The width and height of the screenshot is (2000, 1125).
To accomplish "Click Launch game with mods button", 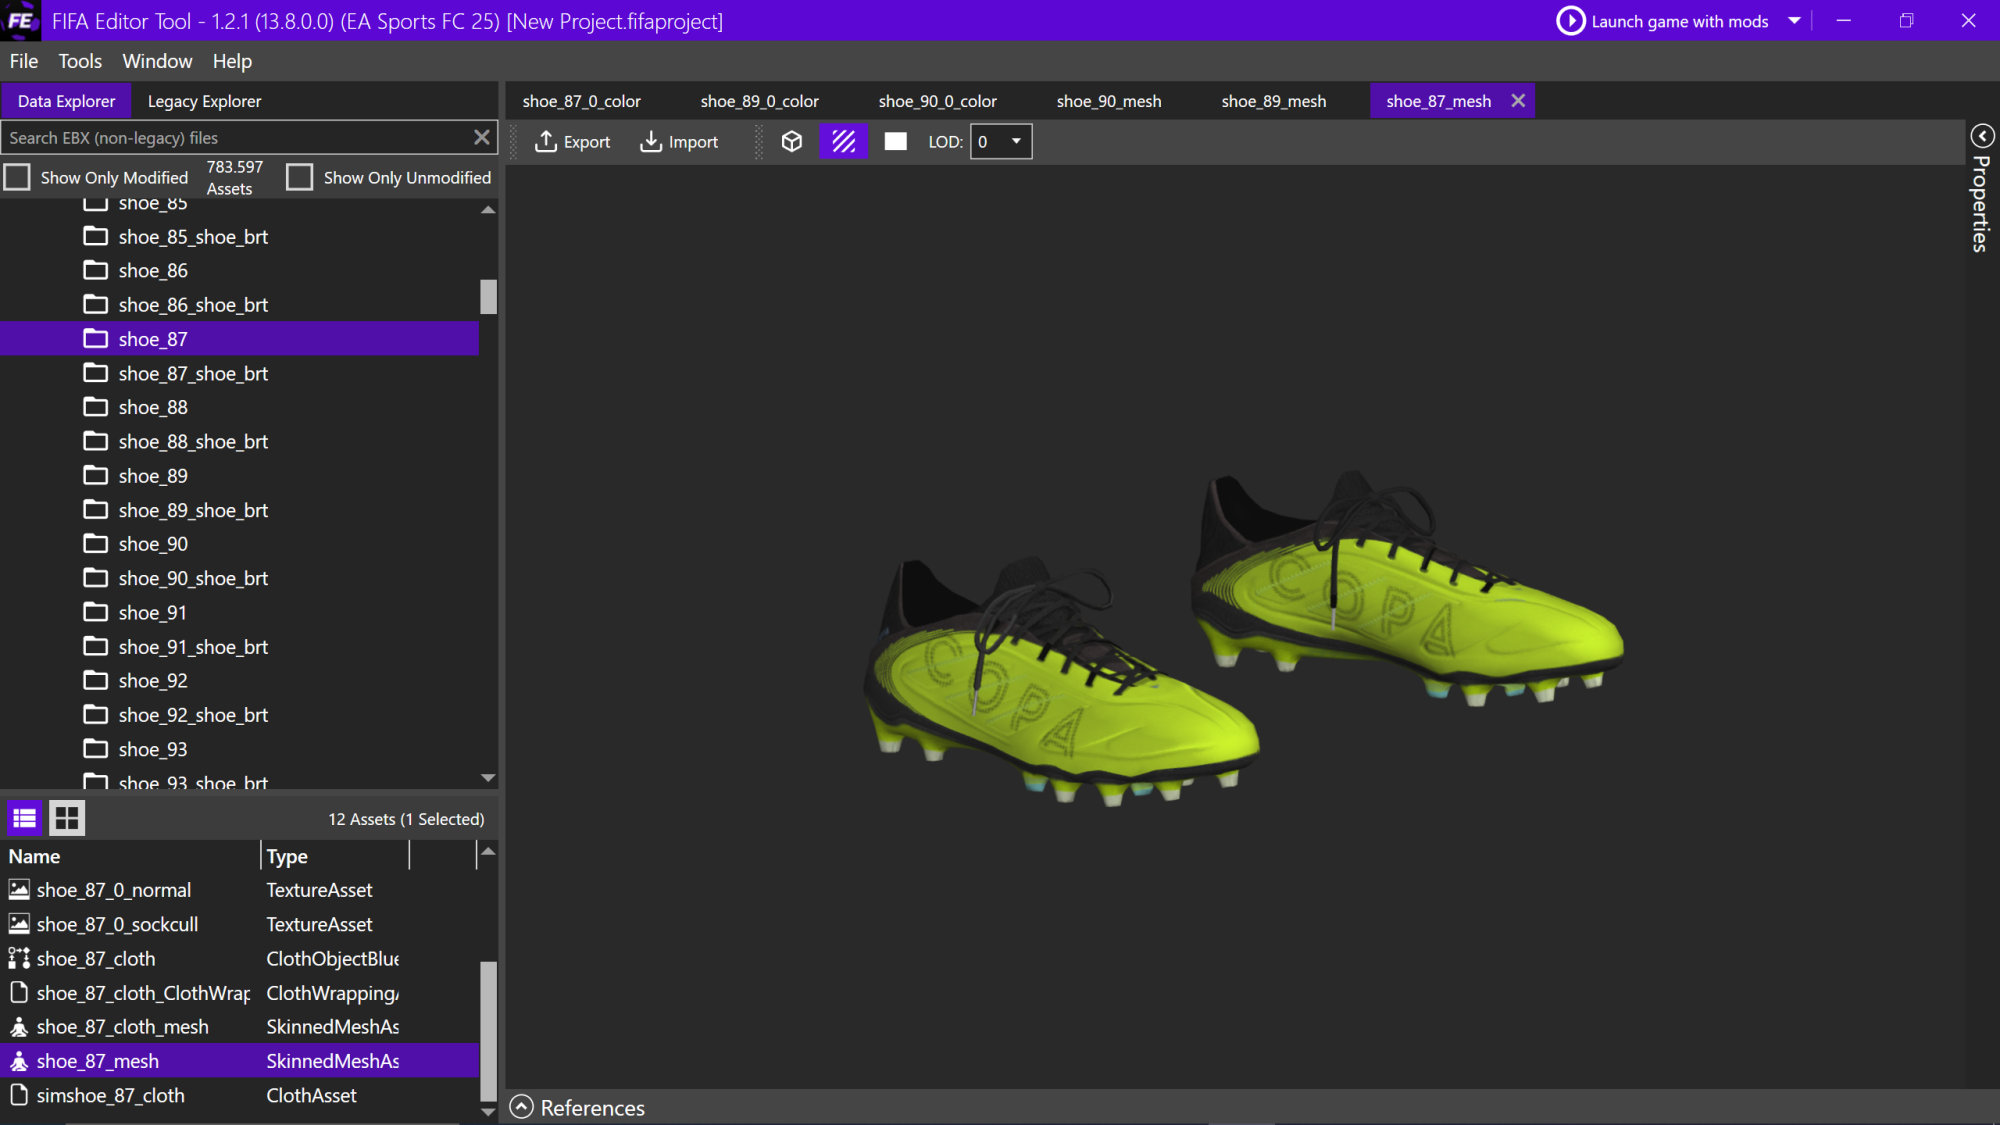I will tap(1663, 21).
